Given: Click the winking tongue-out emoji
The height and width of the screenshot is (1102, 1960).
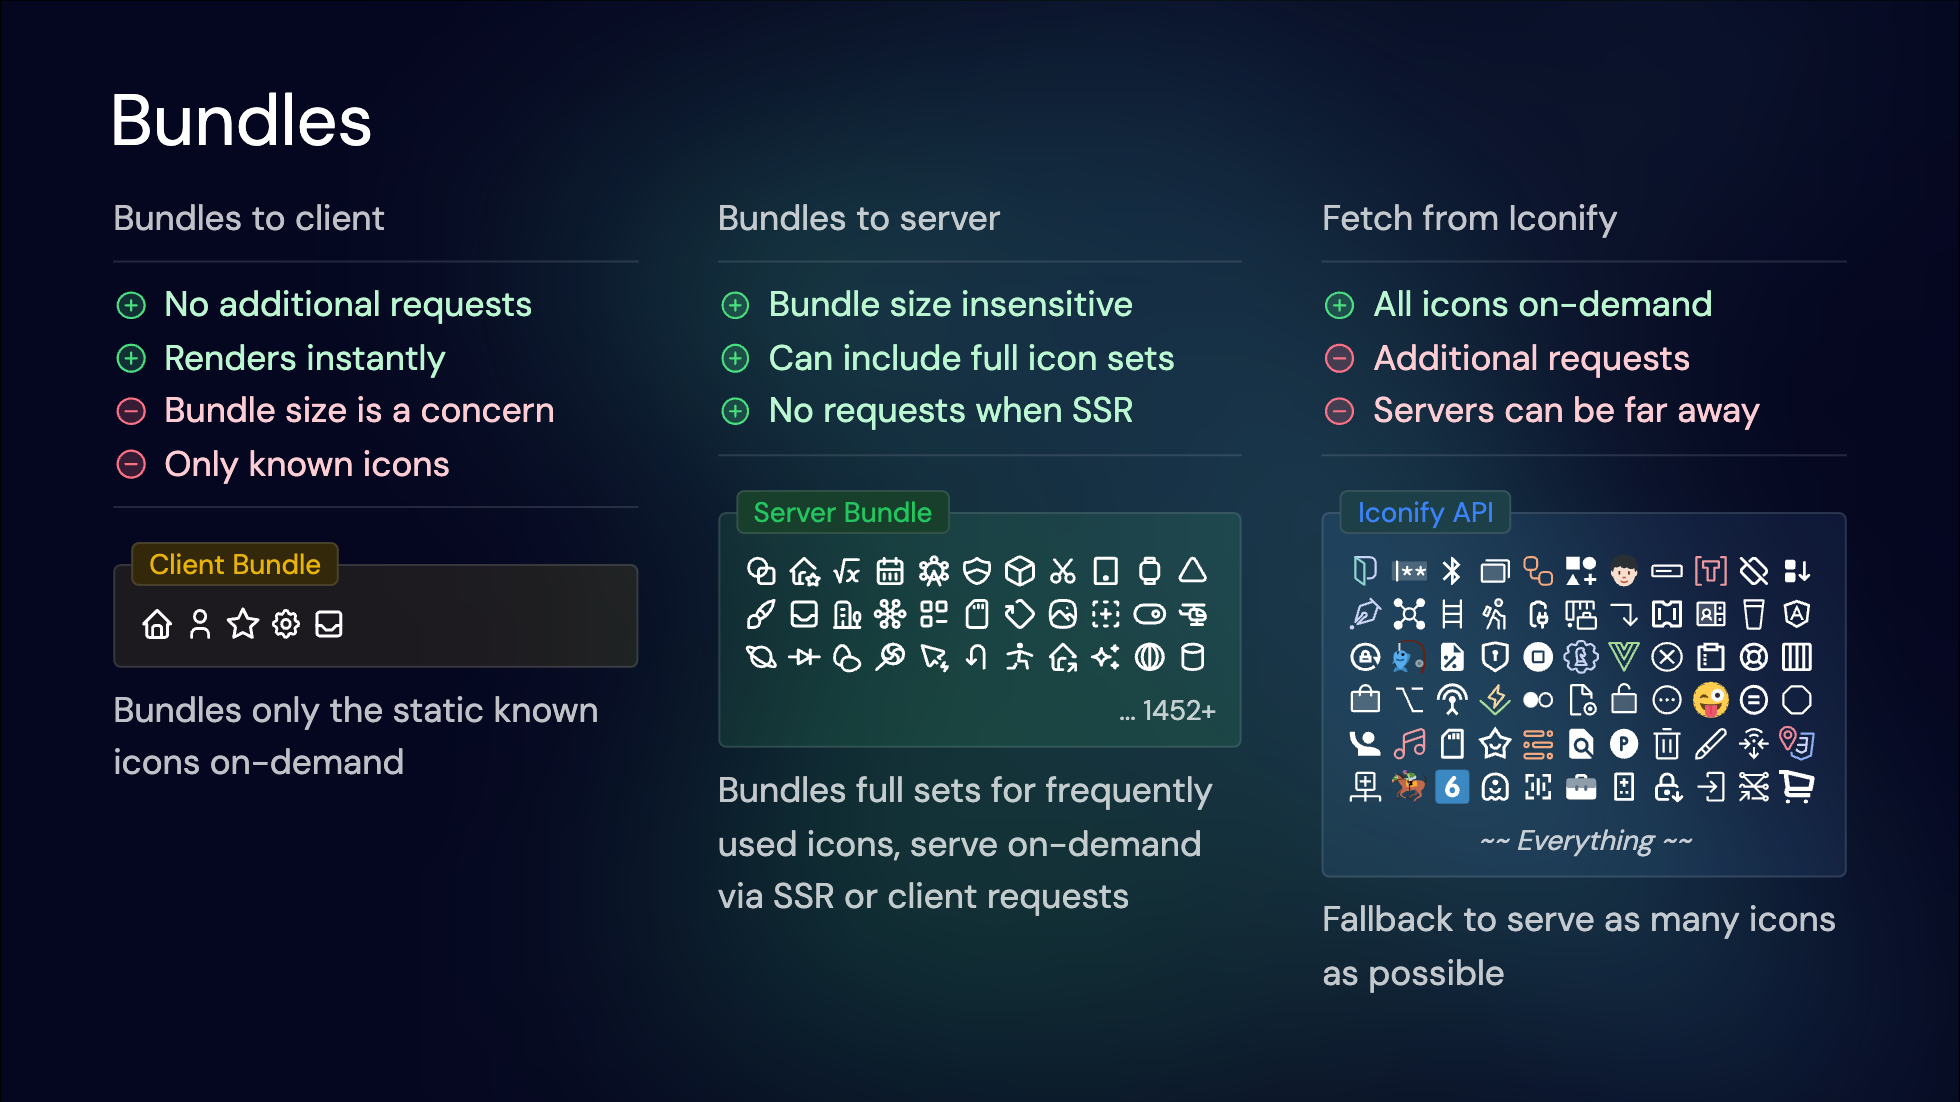Looking at the screenshot, I should coord(1710,700).
